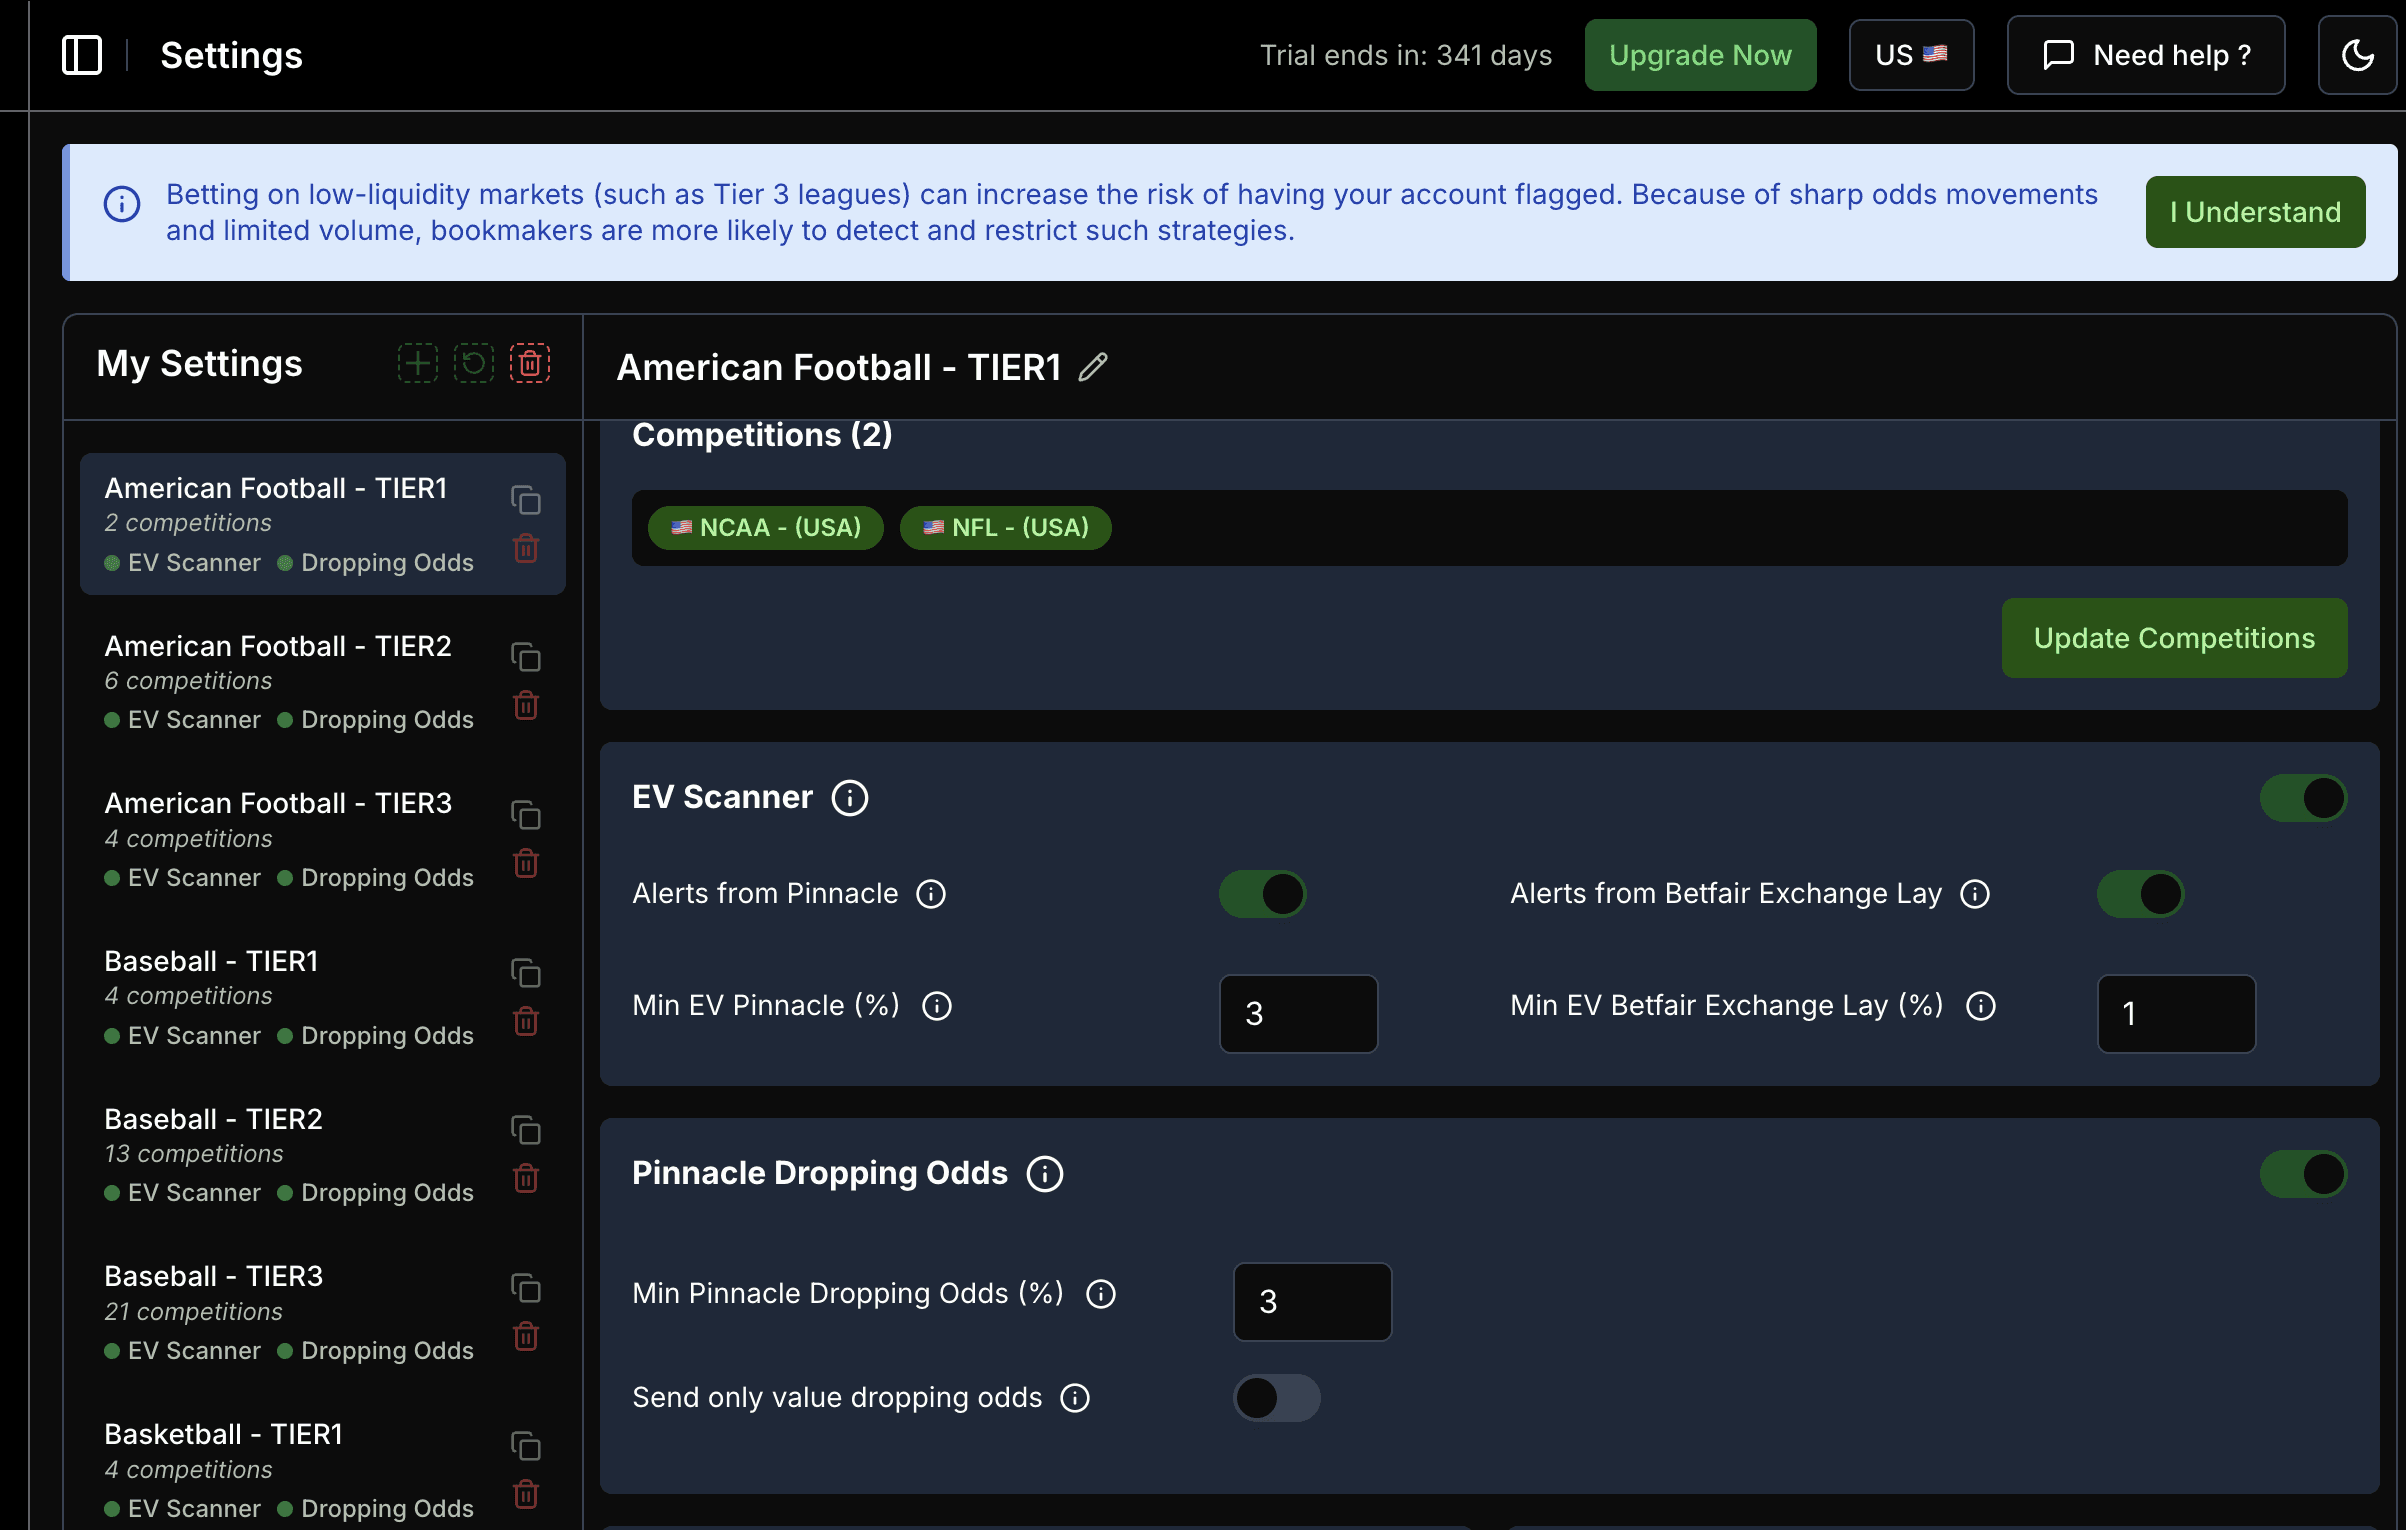Rename the profile using the pencil icon
2406x1530 pixels.
pyautogui.click(x=1092, y=367)
